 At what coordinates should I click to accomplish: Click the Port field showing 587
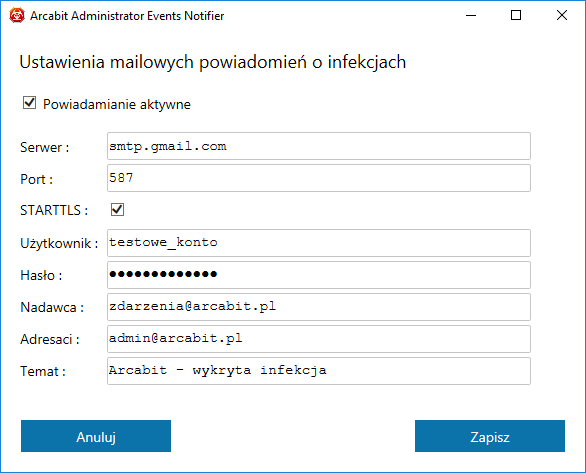[x=319, y=178]
